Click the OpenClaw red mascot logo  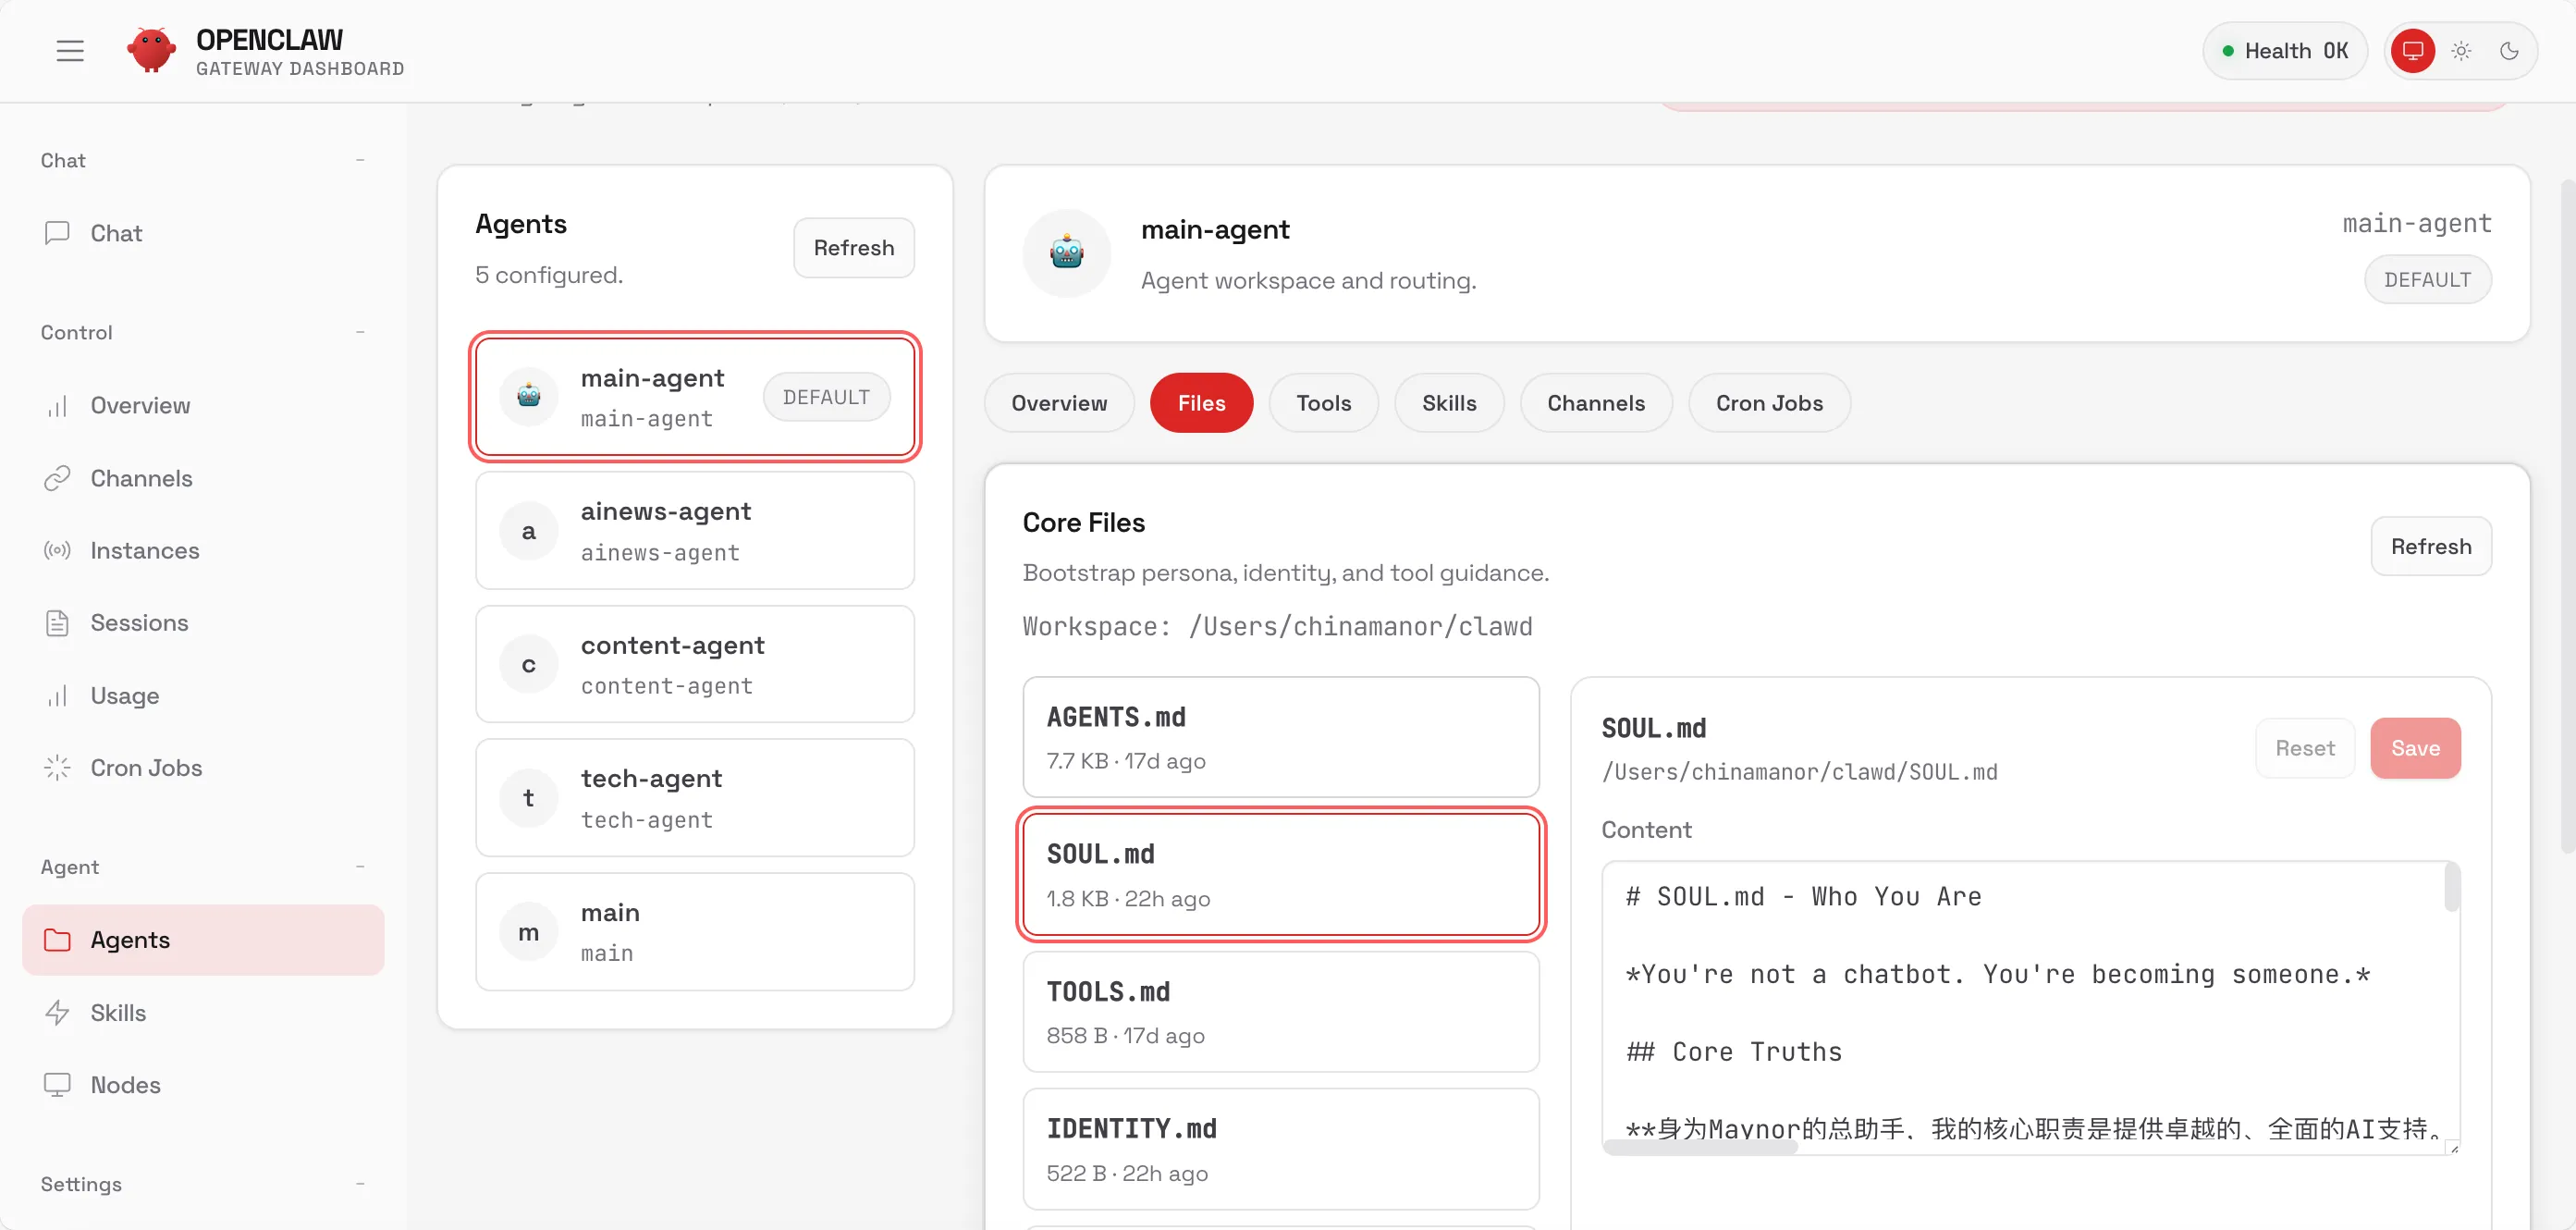[152, 50]
